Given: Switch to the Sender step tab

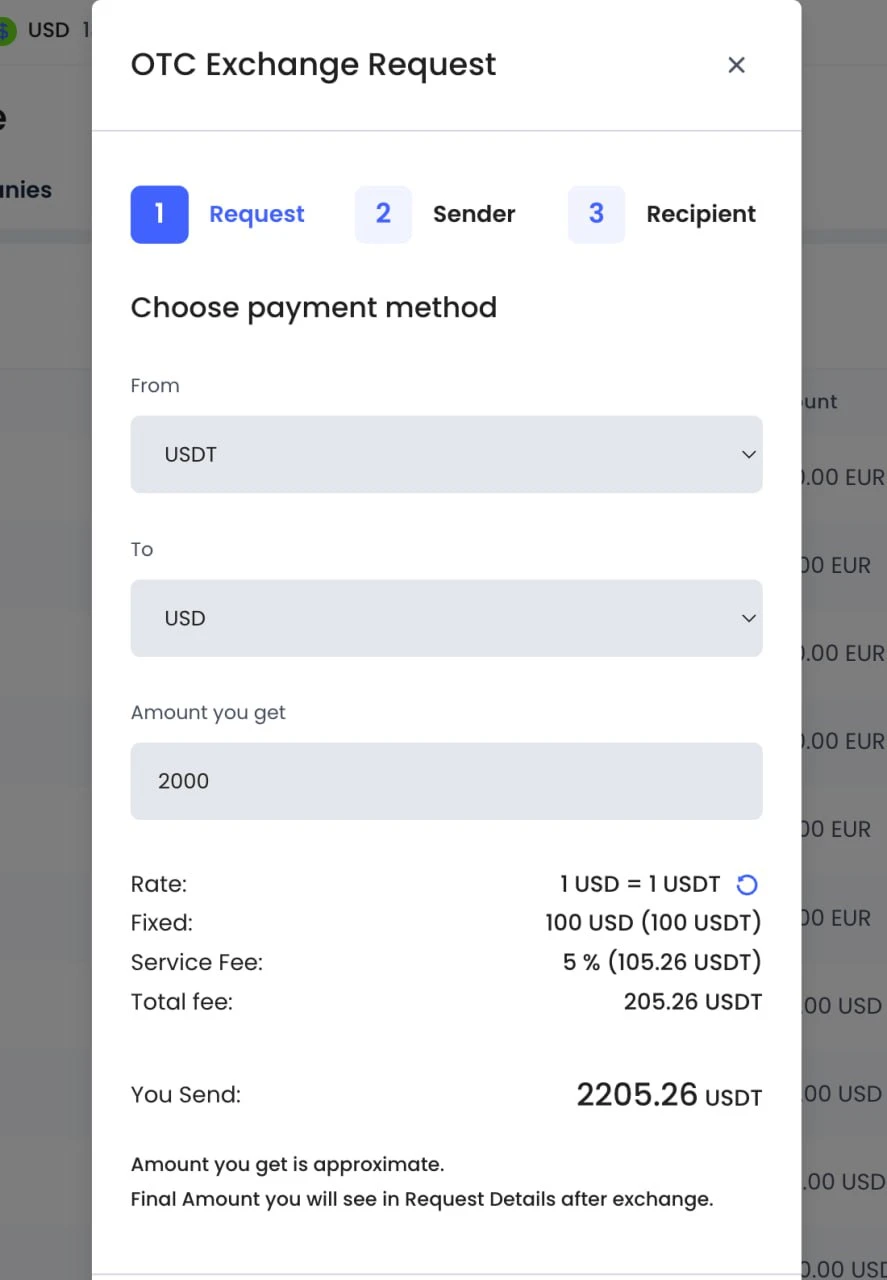Looking at the screenshot, I should 474,214.
